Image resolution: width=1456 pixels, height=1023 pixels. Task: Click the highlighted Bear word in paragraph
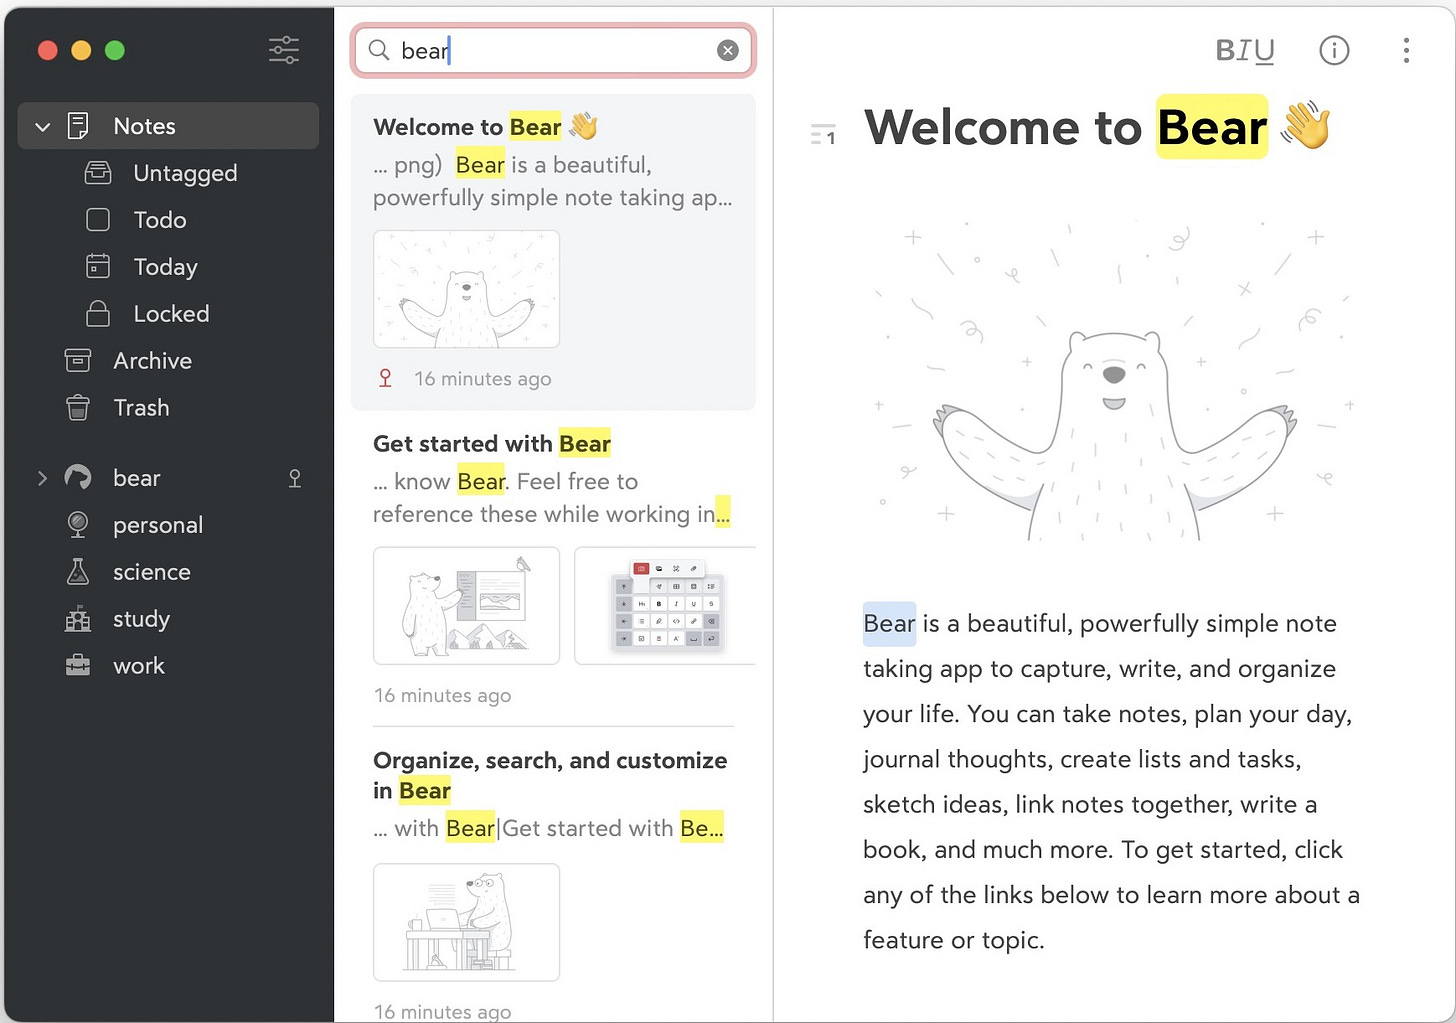(889, 623)
